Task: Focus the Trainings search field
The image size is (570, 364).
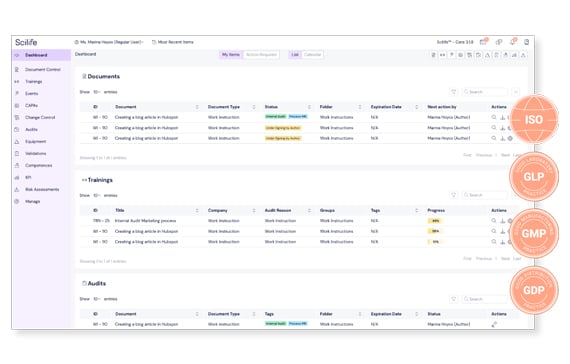Action: 485,195
